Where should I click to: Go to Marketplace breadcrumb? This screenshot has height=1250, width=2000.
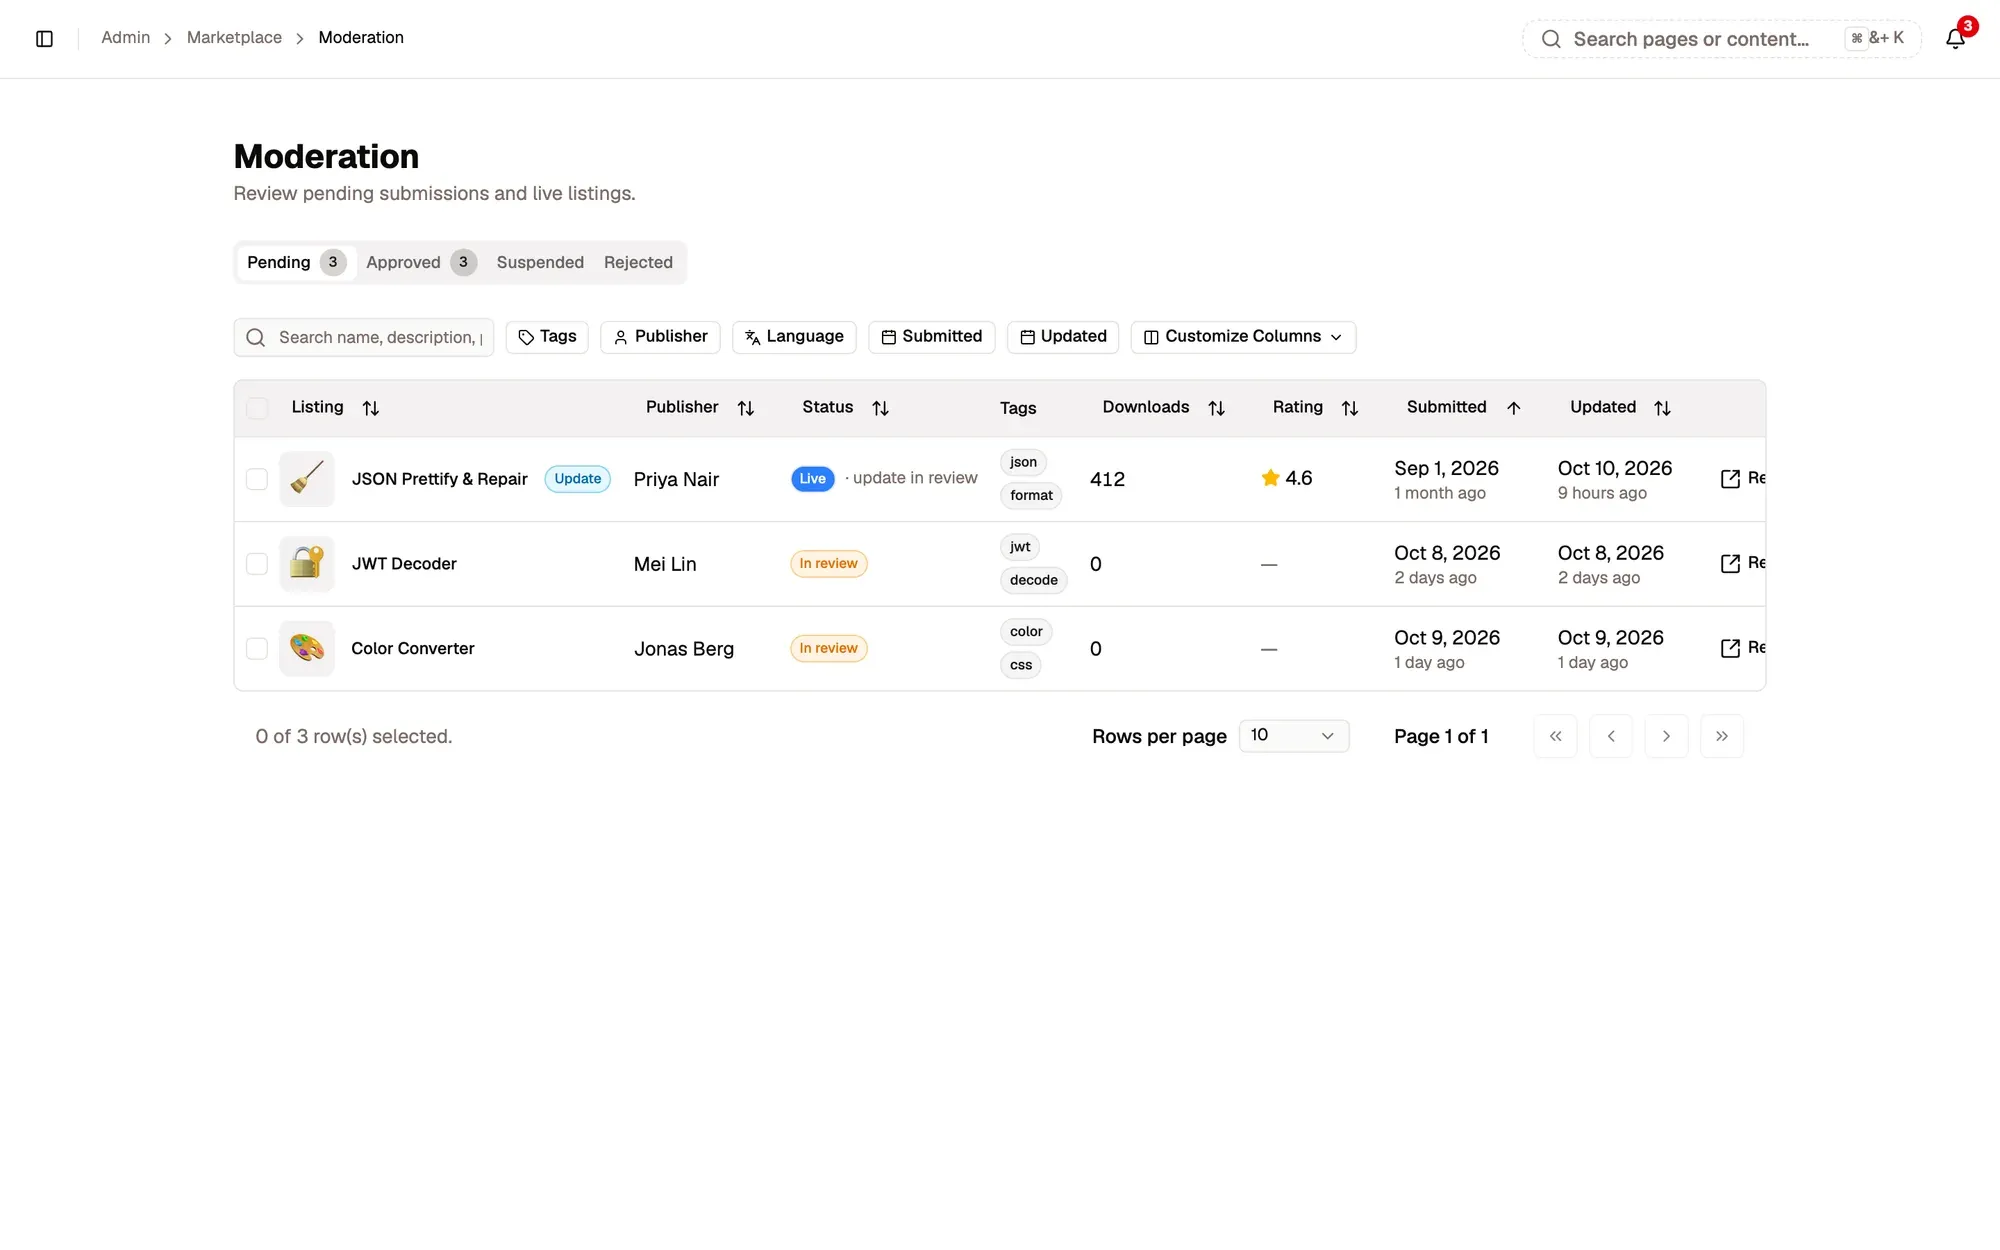click(x=234, y=38)
